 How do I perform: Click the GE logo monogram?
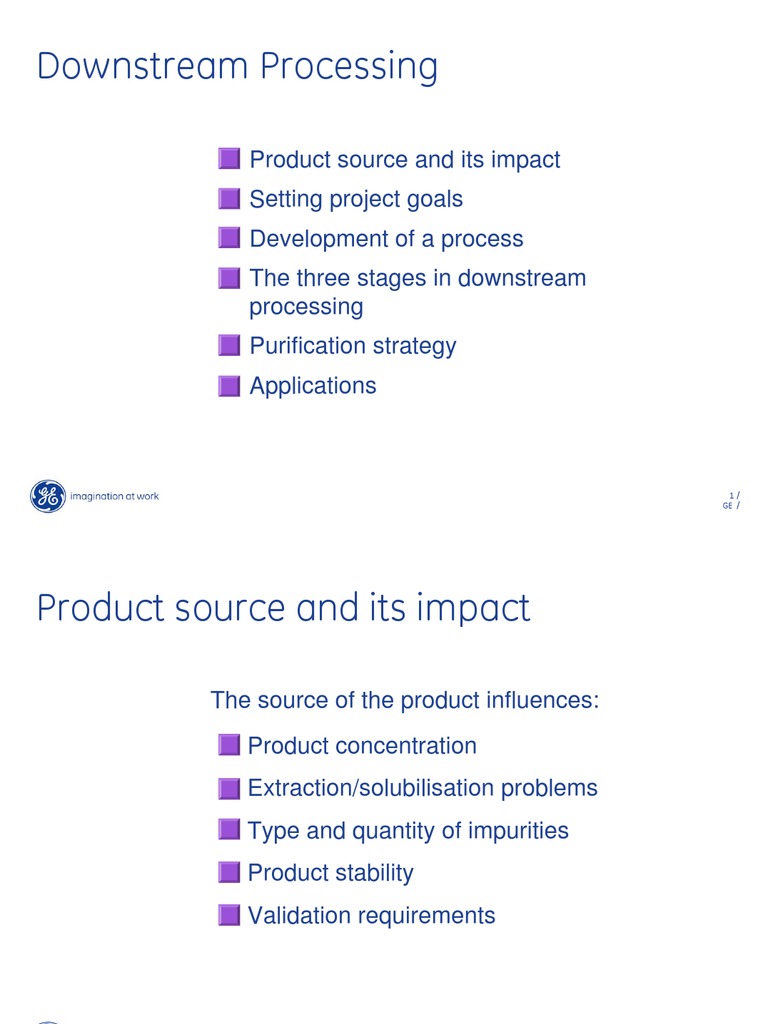(47, 496)
